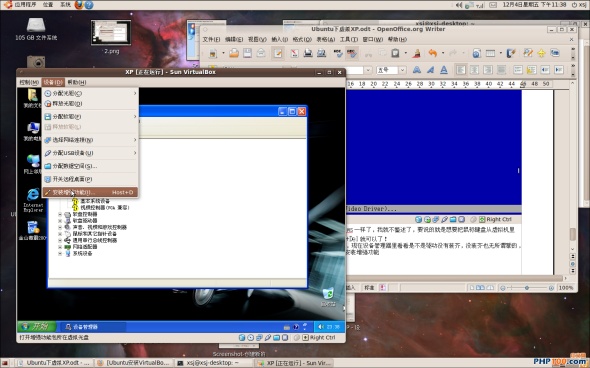Toggle Writer Align Left
This screenshot has width=590, height=368.
point(461,70)
